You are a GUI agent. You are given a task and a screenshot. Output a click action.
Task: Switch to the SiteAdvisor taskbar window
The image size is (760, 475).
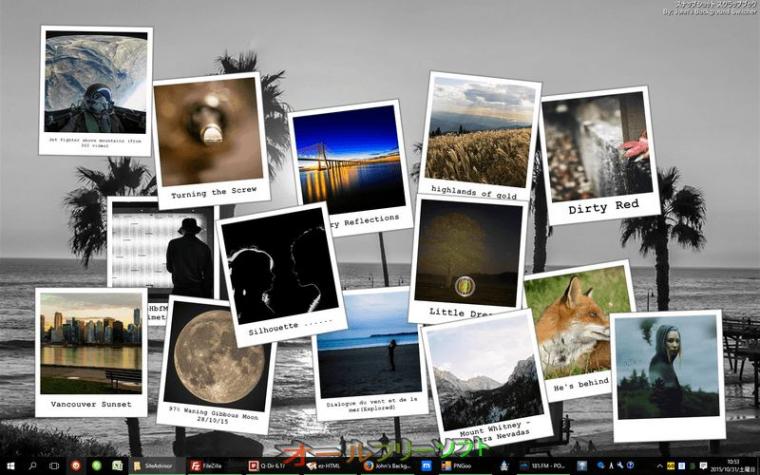(158, 466)
